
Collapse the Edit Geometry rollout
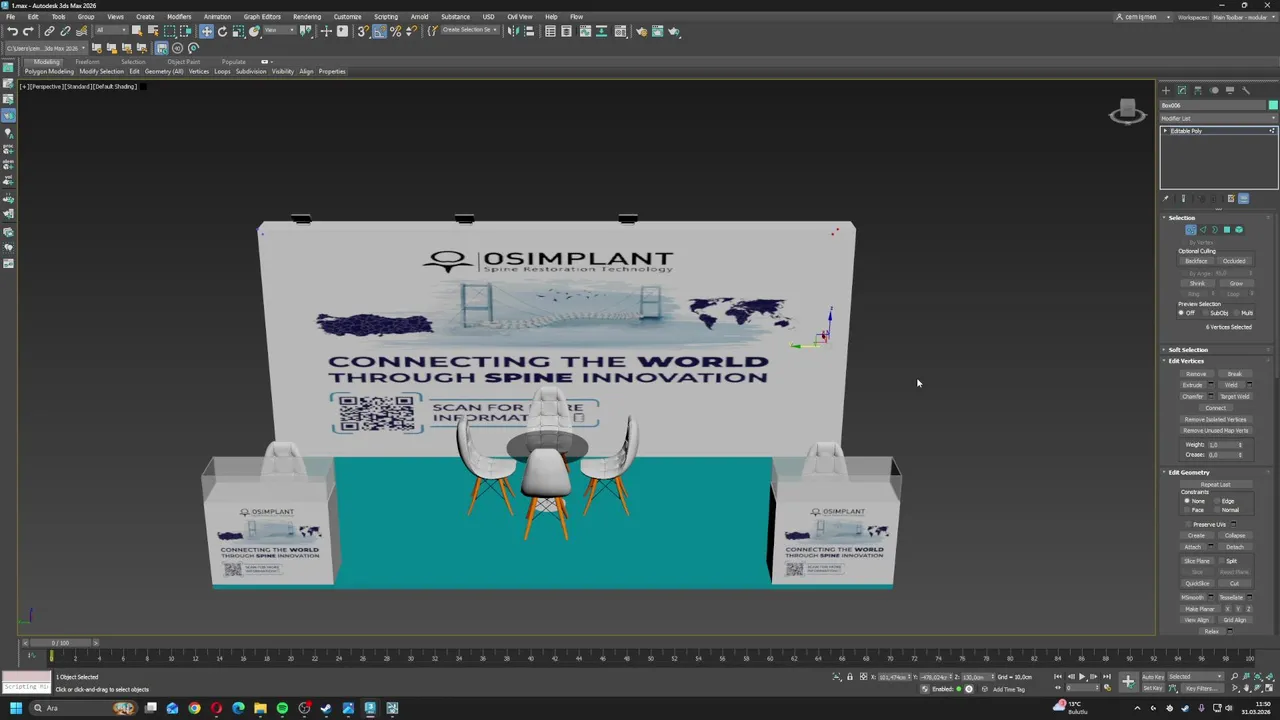coord(1189,472)
